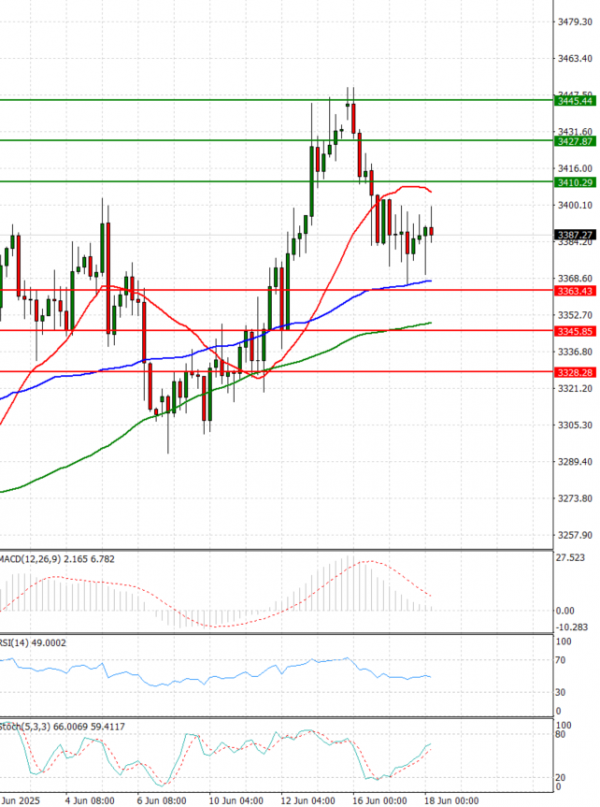This screenshot has height=807, width=600.
Task: Click the 6 Jun 08:00 time label
Action: (x=162, y=800)
